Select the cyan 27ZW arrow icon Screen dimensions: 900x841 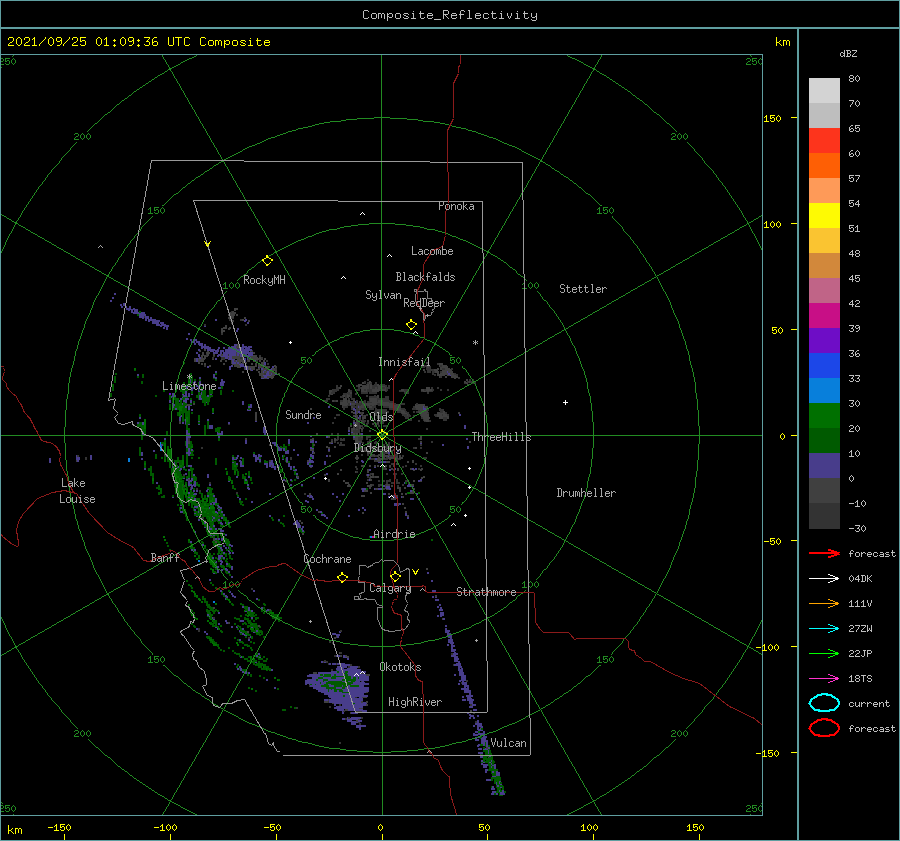tap(824, 629)
